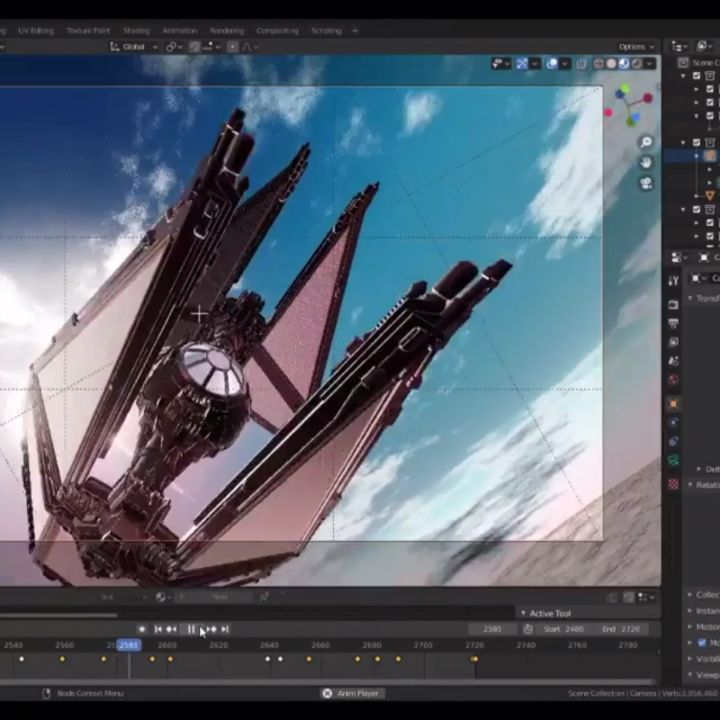This screenshot has width=720, height=720.
Task: Click the blue 2585 playhead frame indicator
Action: [x=129, y=645]
